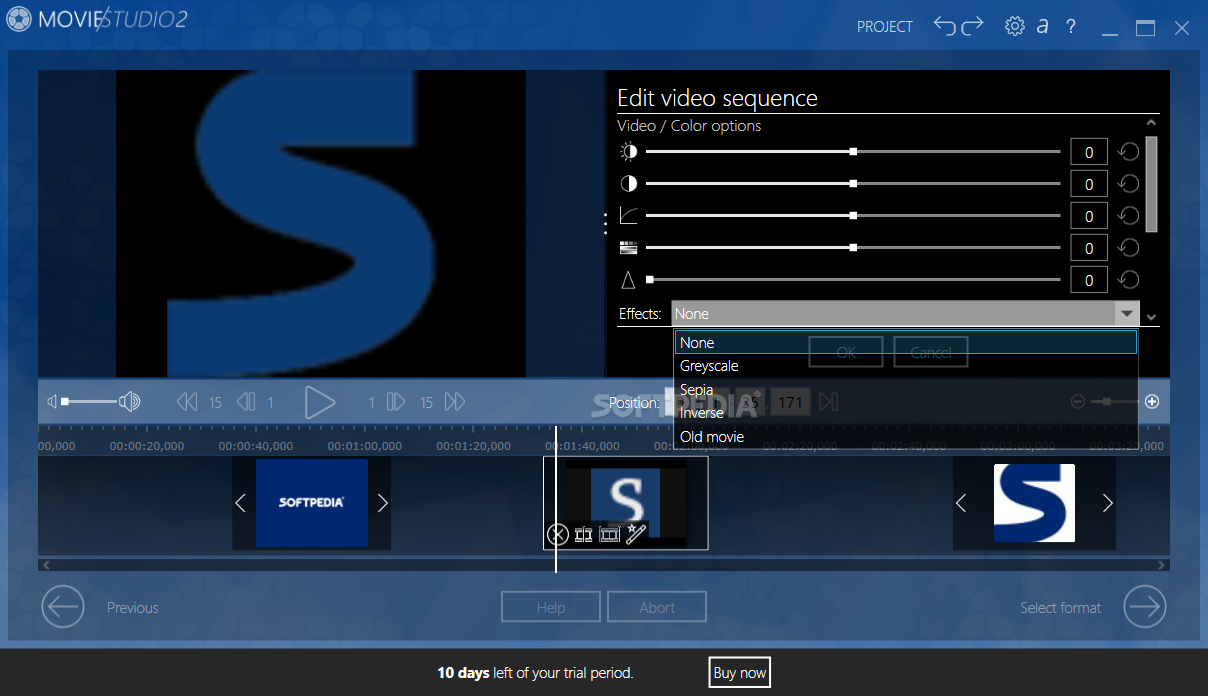Play the video preview
Image resolution: width=1208 pixels, height=696 pixels.
pyautogui.click(x=319, y=402)
